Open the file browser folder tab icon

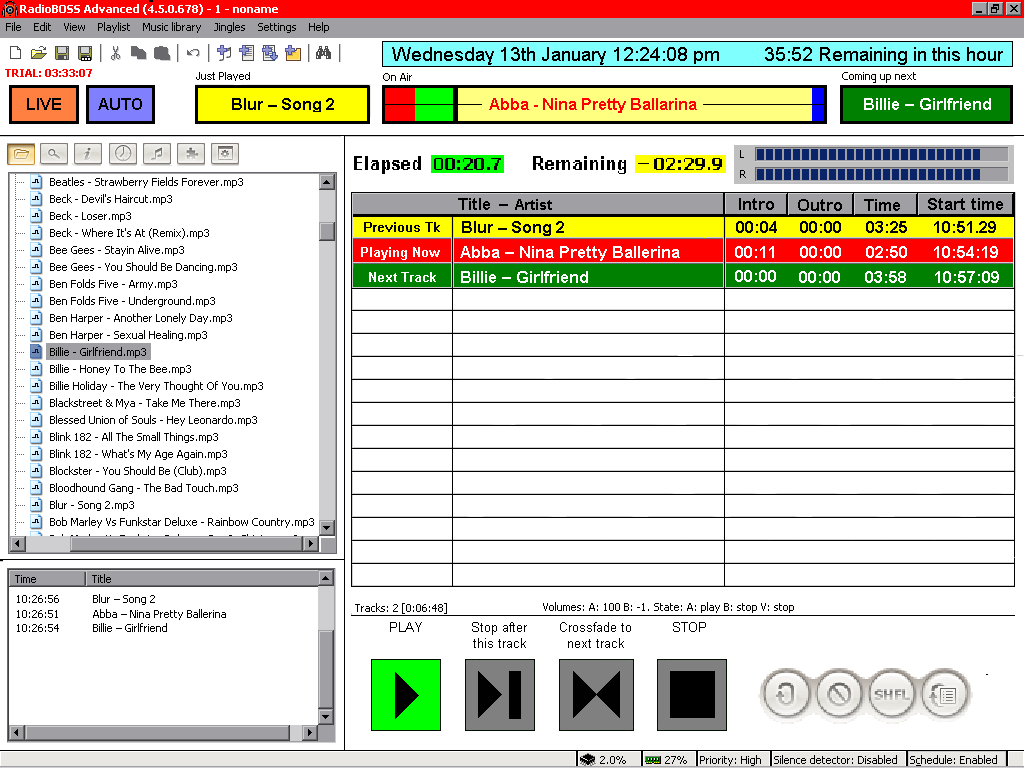tap(21, 153)
